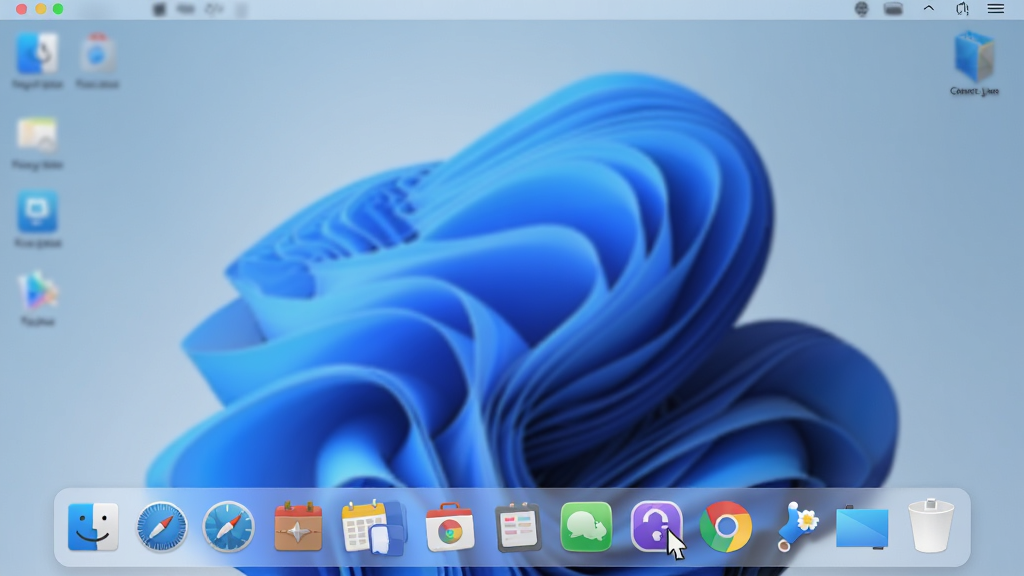
Task: Click the red close window button
Action: click(22, 9)
